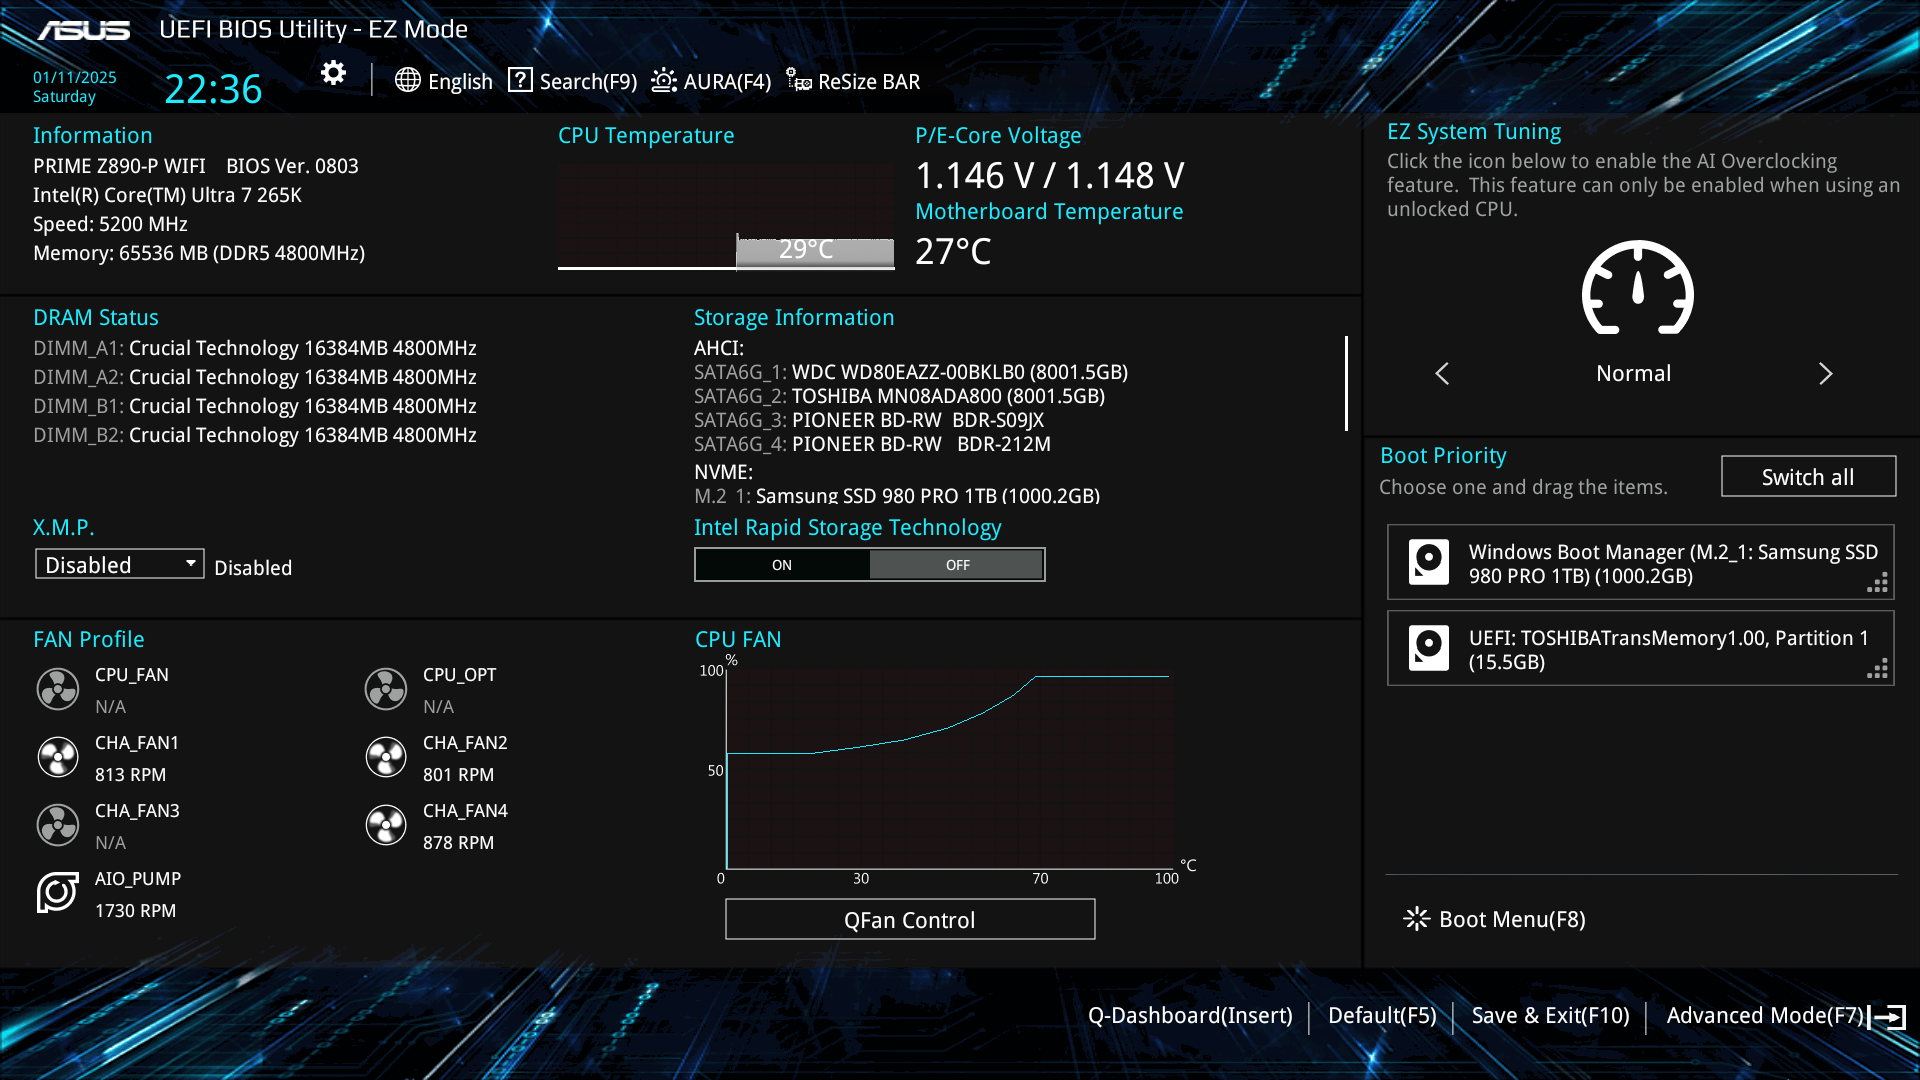Viewport: 1920px width, 1080px height.
Task: Click the 27°C motherboard temperature
Action: click(x=953, y=251)
